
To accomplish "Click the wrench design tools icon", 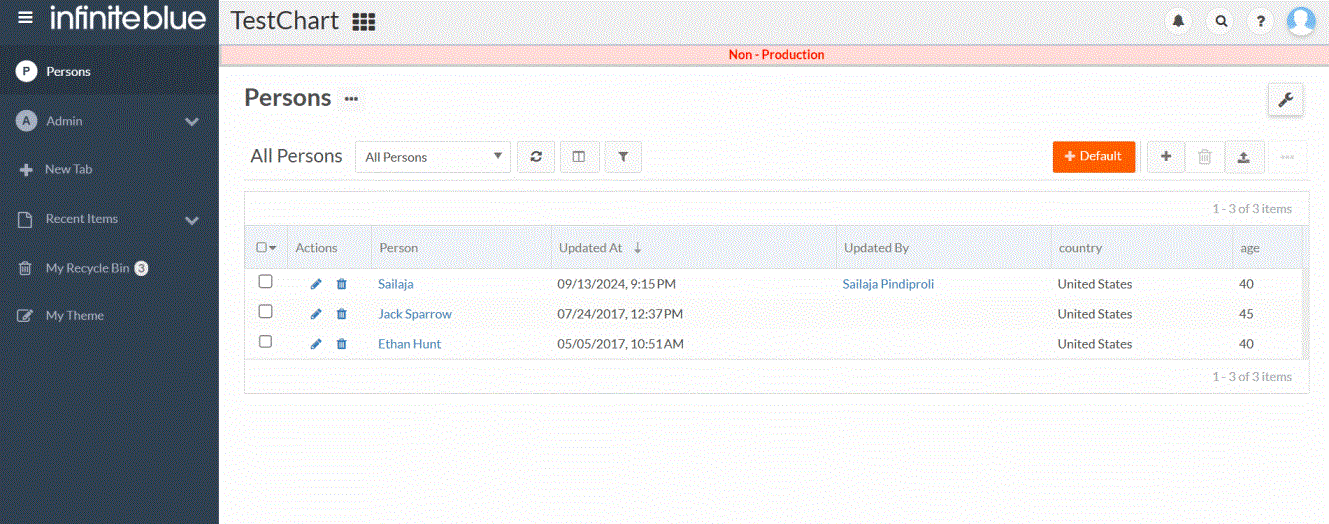I will click(x=1285, y=99).
